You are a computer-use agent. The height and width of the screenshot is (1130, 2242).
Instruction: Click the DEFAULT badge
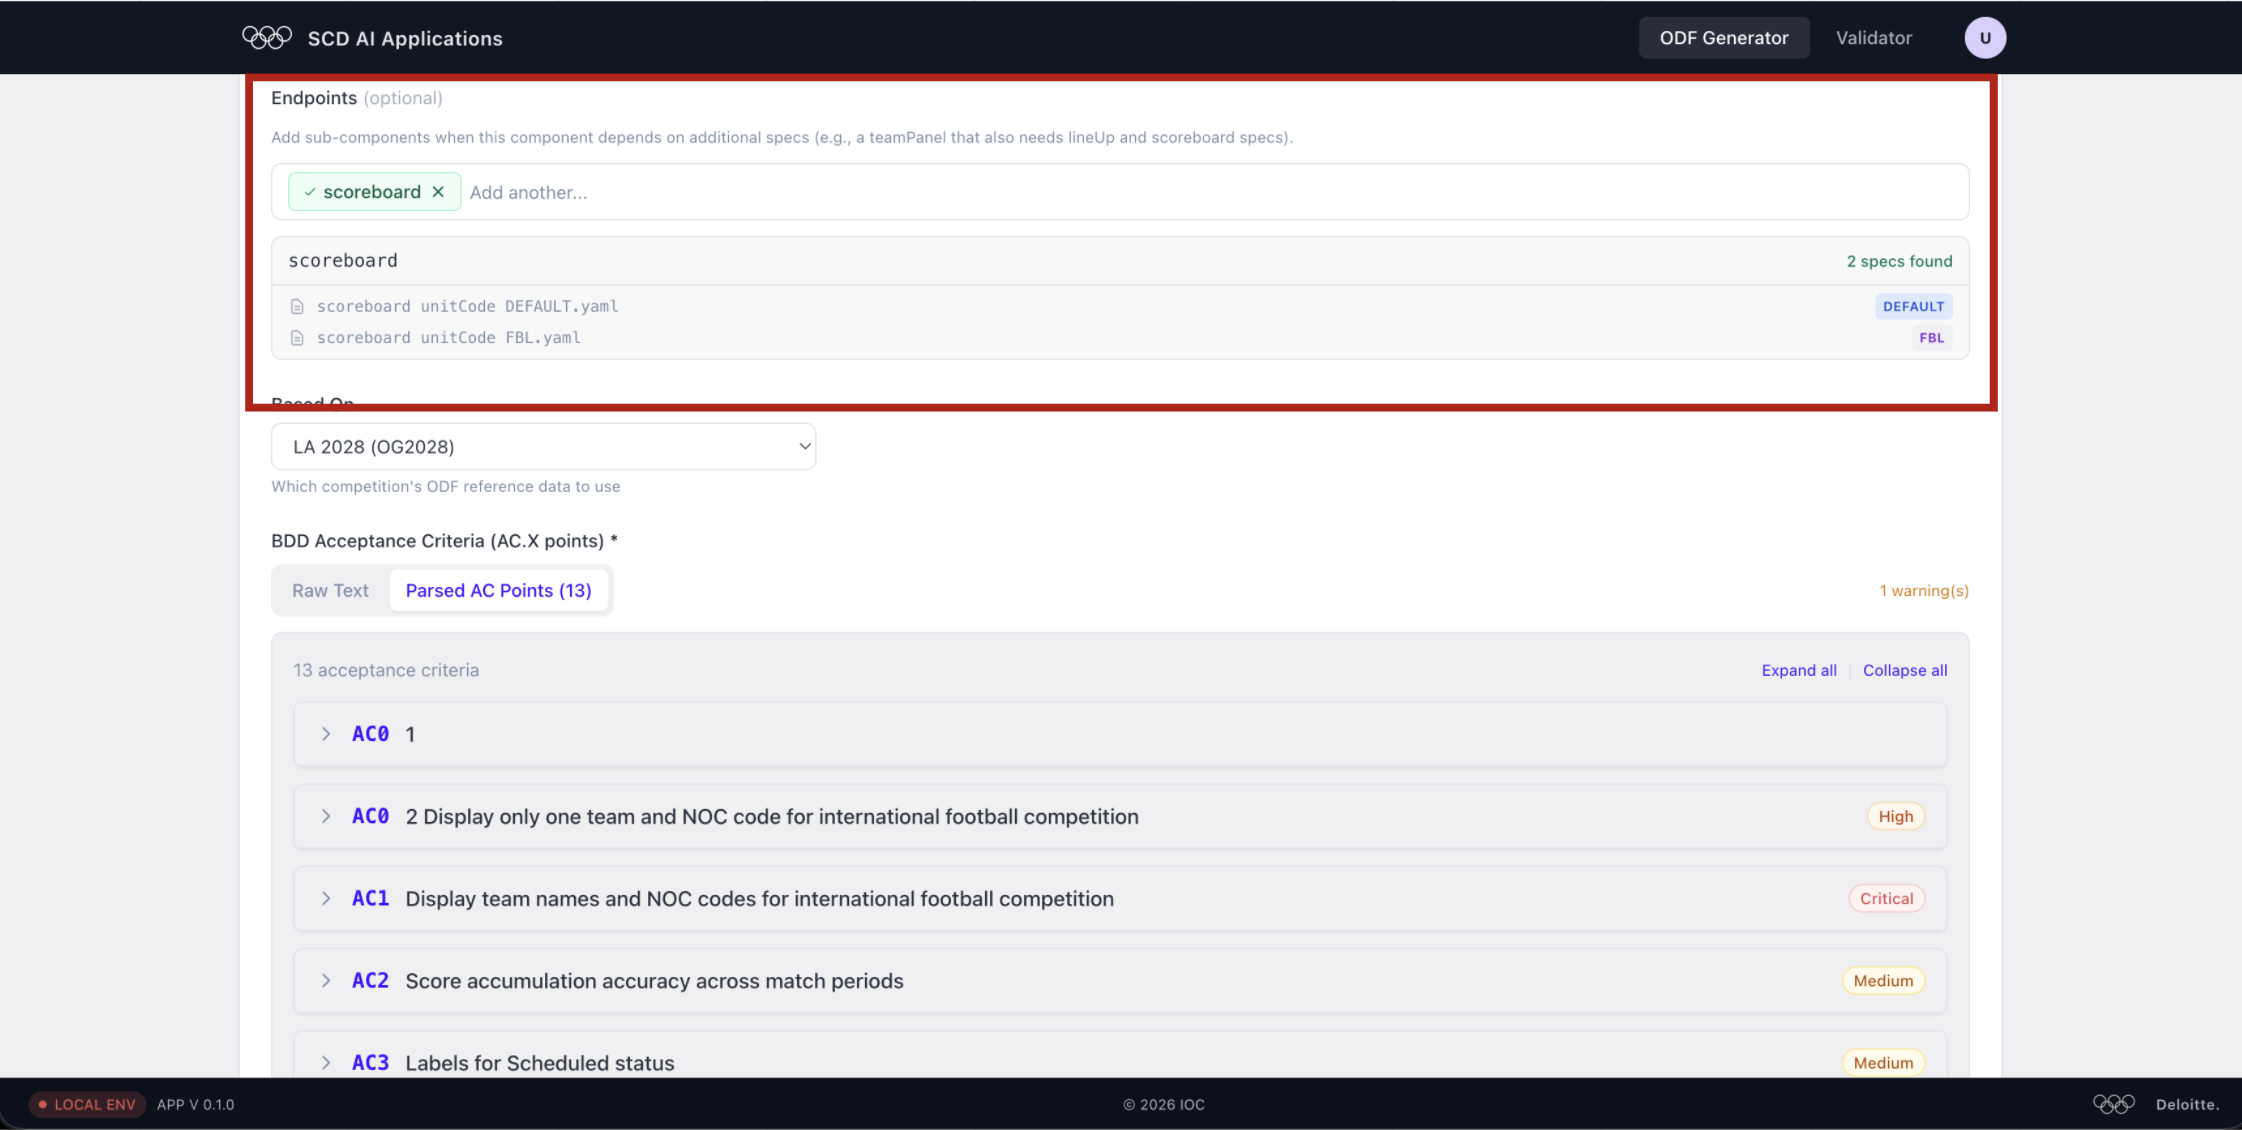tap(1913, 307)
